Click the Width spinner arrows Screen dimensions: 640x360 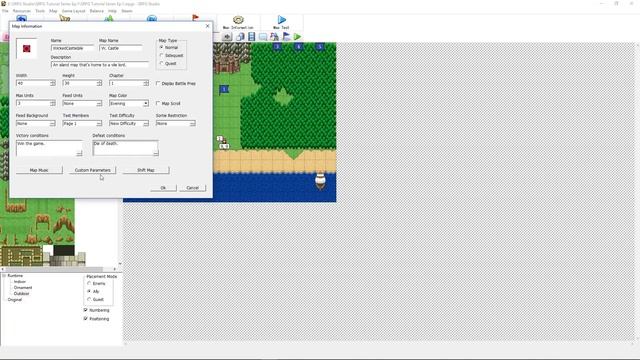[53, 83]
